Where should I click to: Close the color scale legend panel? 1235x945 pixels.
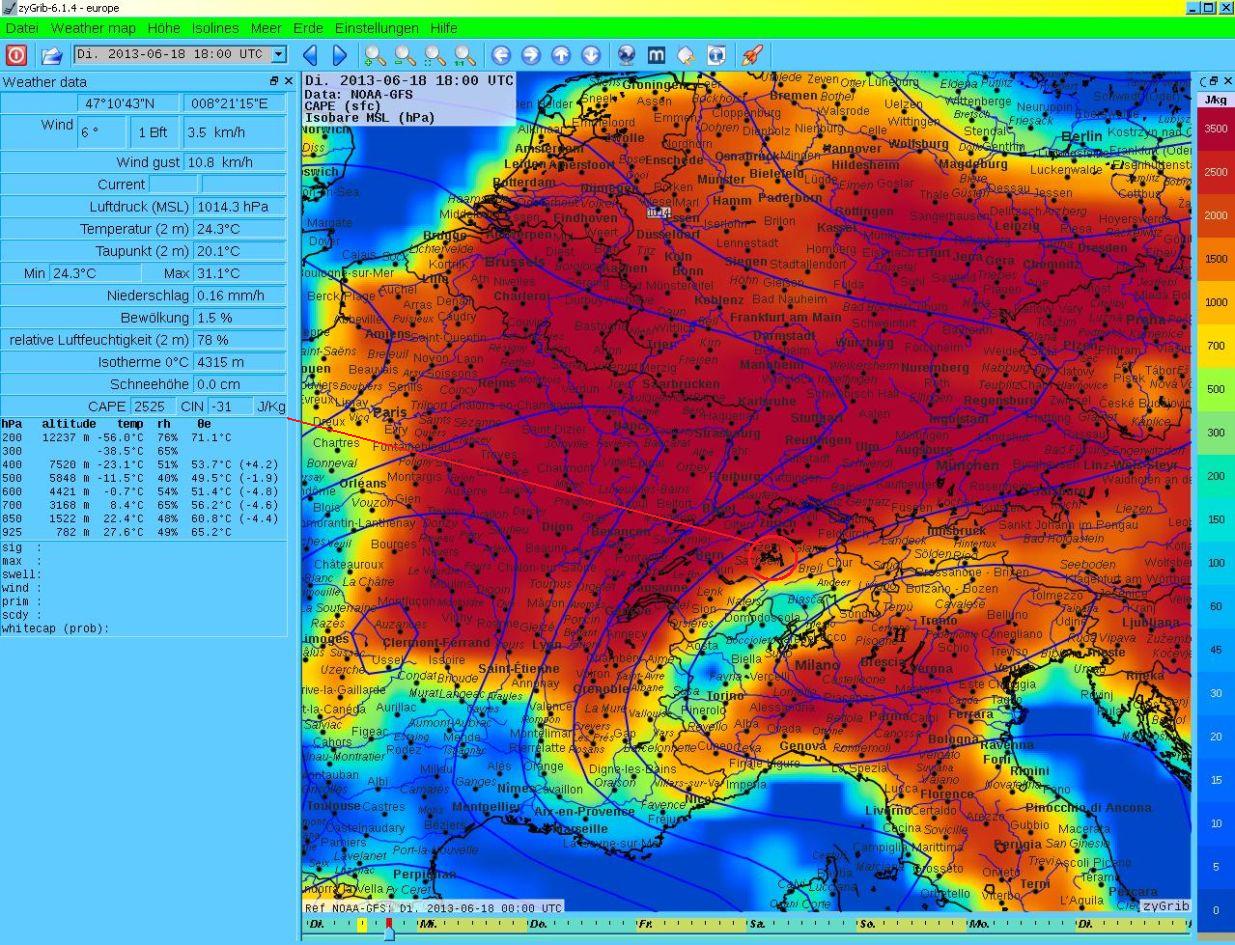[1227, 81]
